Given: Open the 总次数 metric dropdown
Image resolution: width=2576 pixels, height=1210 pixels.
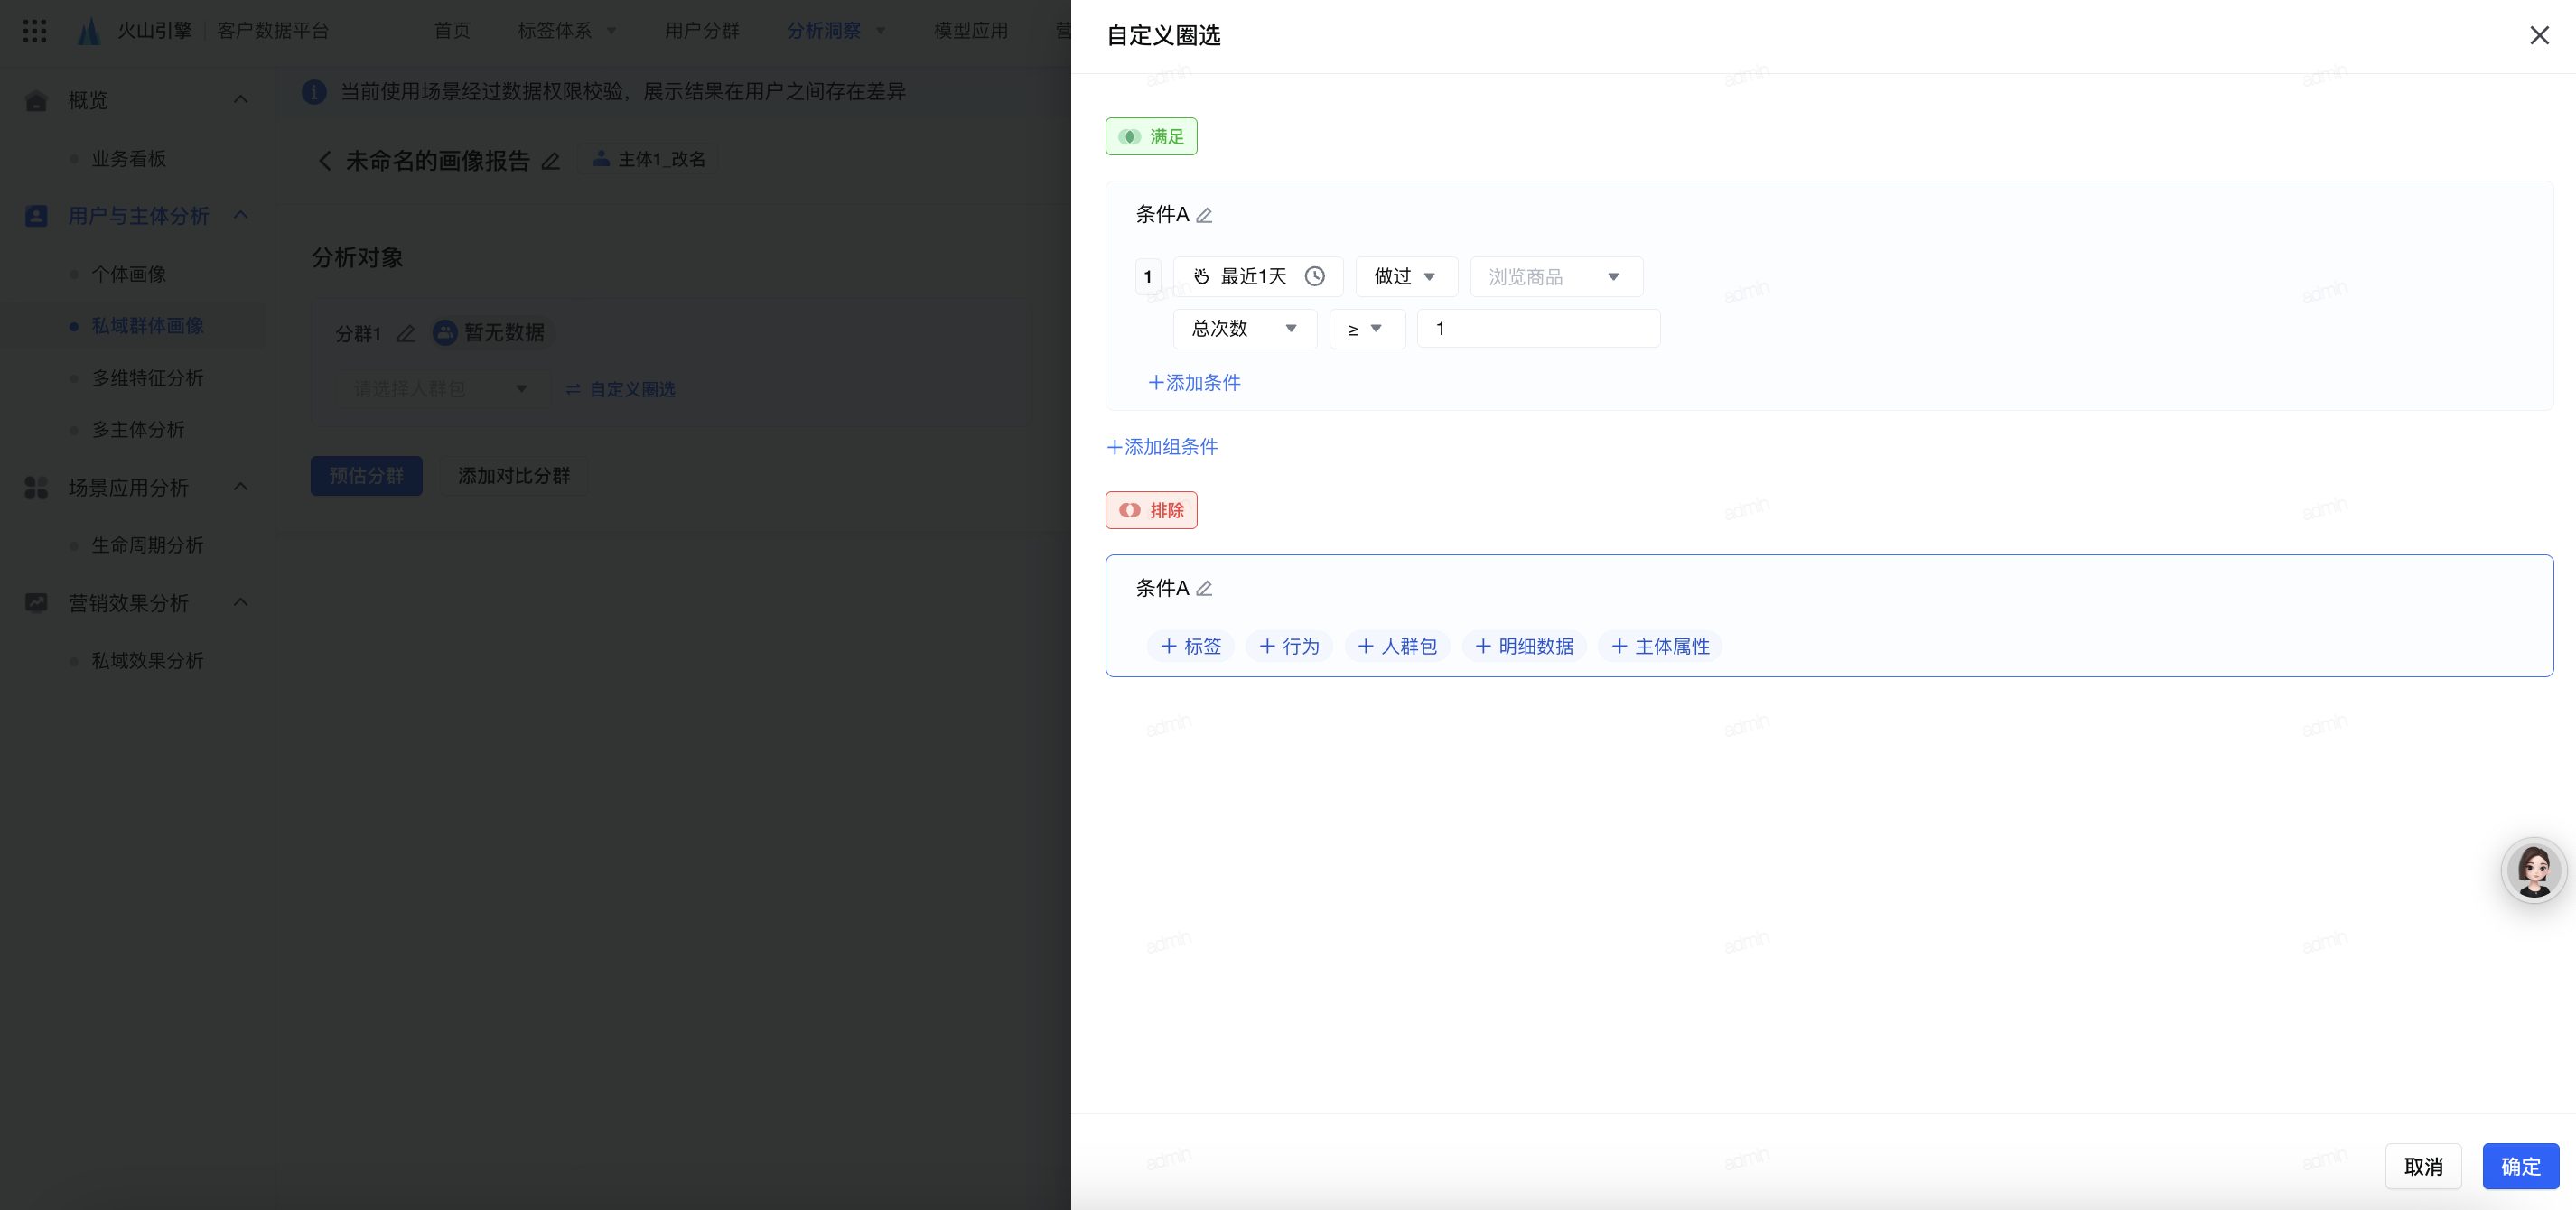Looking at the screenshot, I should pos(1244,329).
